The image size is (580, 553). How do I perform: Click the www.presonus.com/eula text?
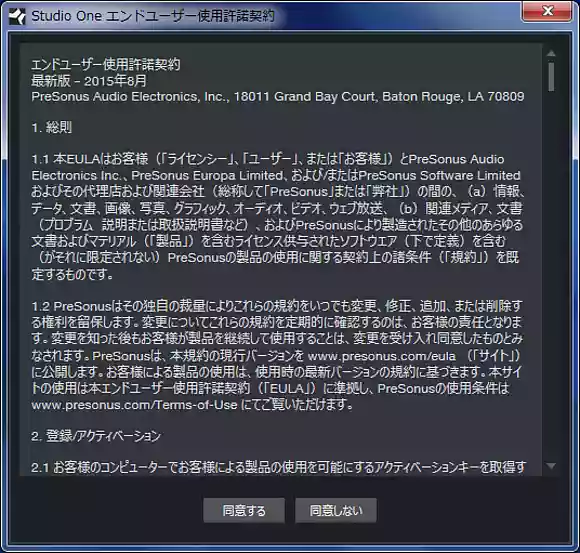click(x=381, y=356)
